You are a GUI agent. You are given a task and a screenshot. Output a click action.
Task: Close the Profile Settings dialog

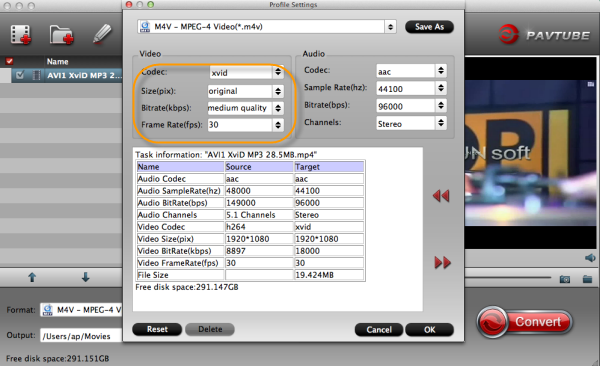pos(129,5)
